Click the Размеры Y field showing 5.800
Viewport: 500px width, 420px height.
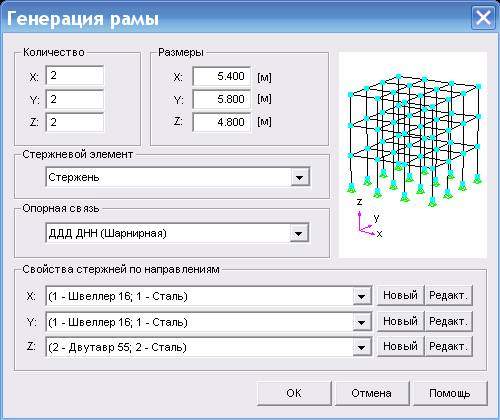[x=221, y=99]
